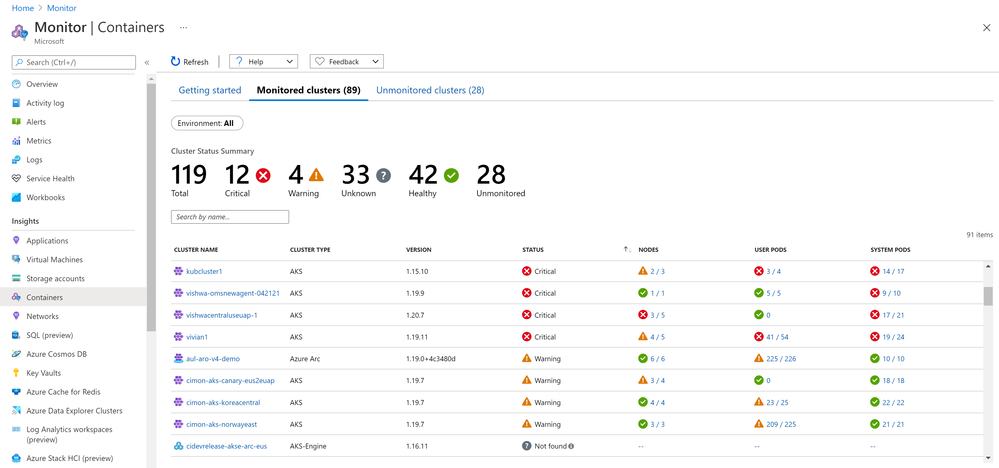The image size is (999, 468).
Task: Click the Service Health heart icon
Action: click(17, 178)
